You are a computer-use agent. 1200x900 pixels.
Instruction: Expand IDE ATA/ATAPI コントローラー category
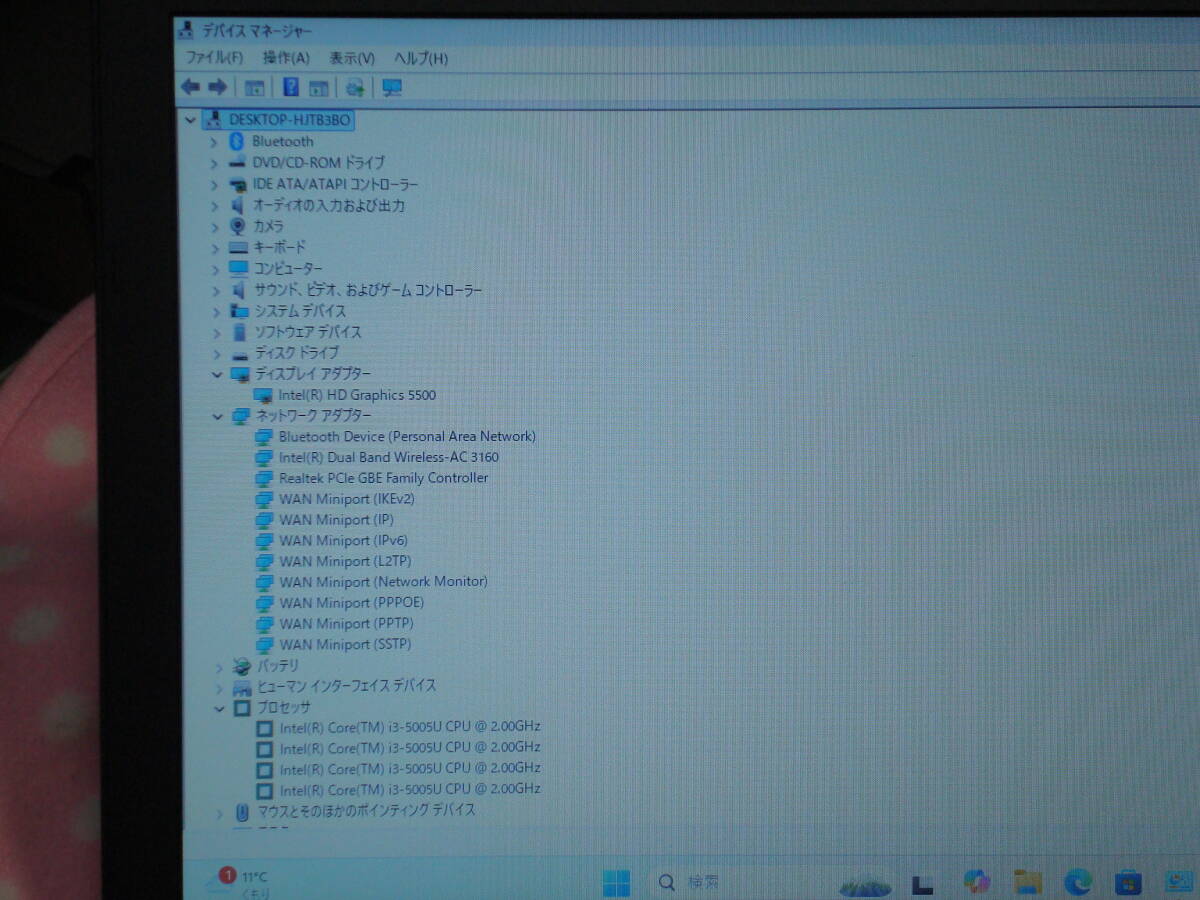coord(214,185)
